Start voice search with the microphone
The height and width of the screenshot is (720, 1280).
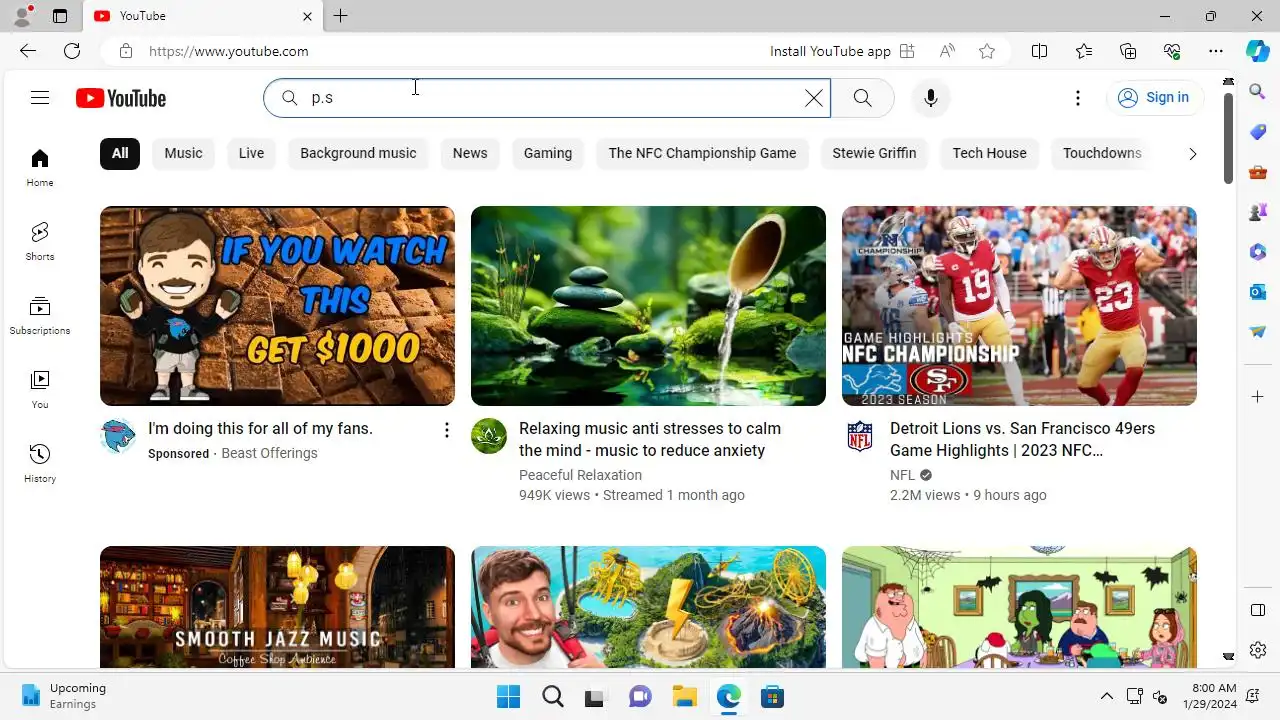(x=931, y=98)
